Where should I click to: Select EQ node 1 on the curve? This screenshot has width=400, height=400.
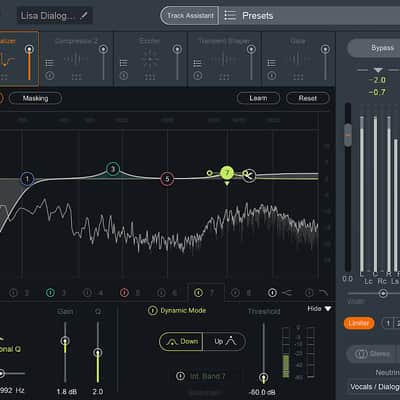27,179
